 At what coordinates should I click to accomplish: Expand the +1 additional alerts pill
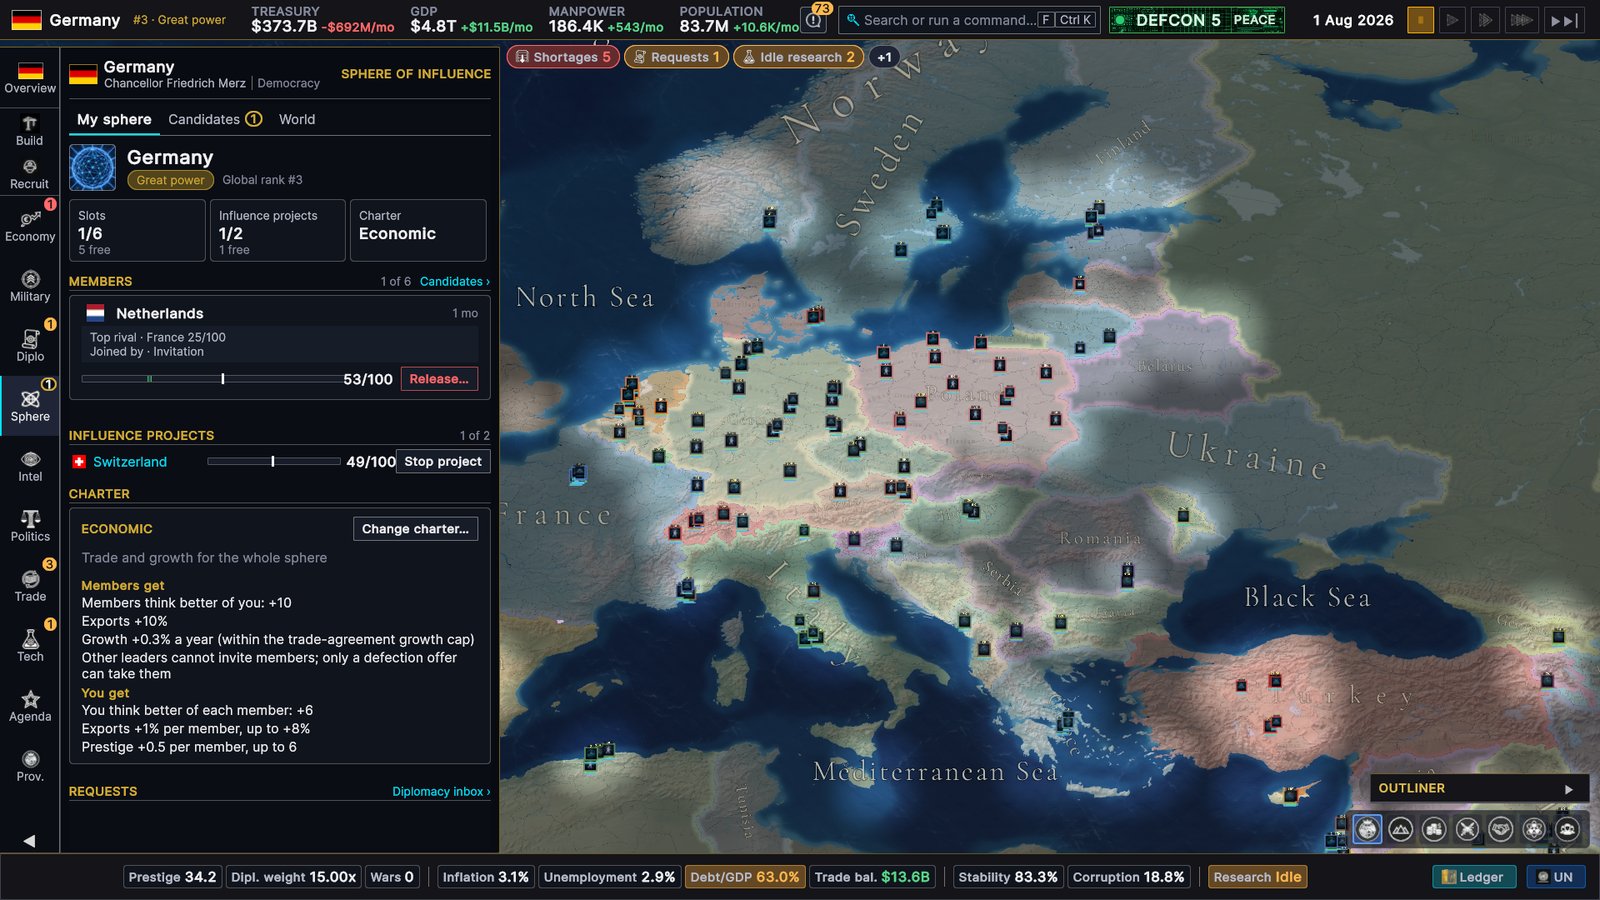pyautogui.click(x=884, y=57)
